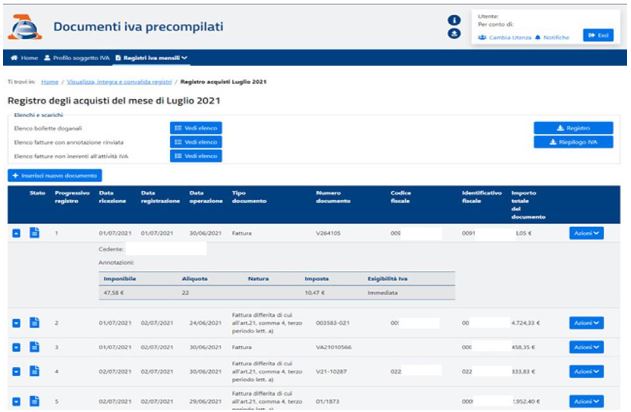
Task: Click Tipo documento column header
Action: click(249, 197)
